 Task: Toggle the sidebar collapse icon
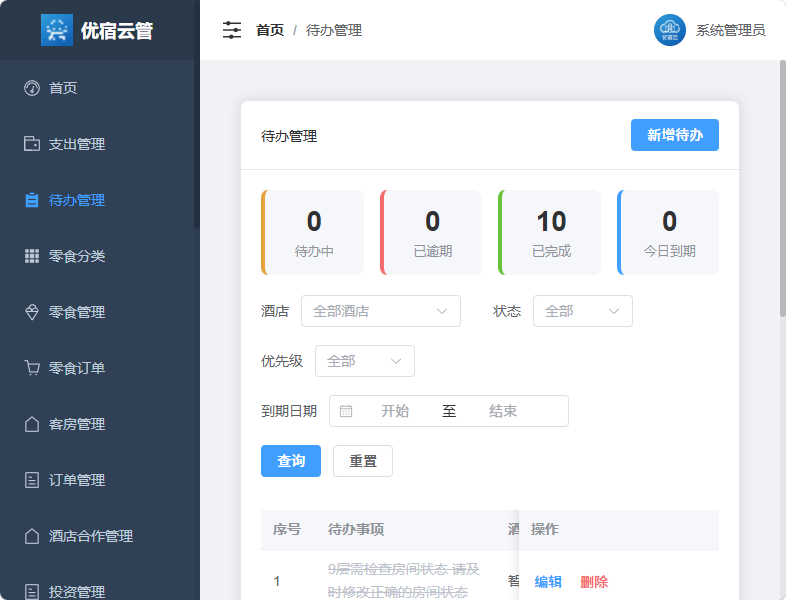click(232, 30)
